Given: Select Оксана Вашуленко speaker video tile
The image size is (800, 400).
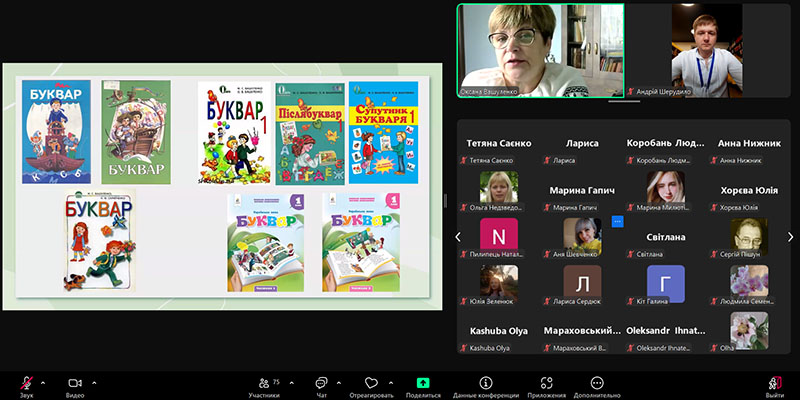Looking at the screenshot, I should (x=540, y=51).
